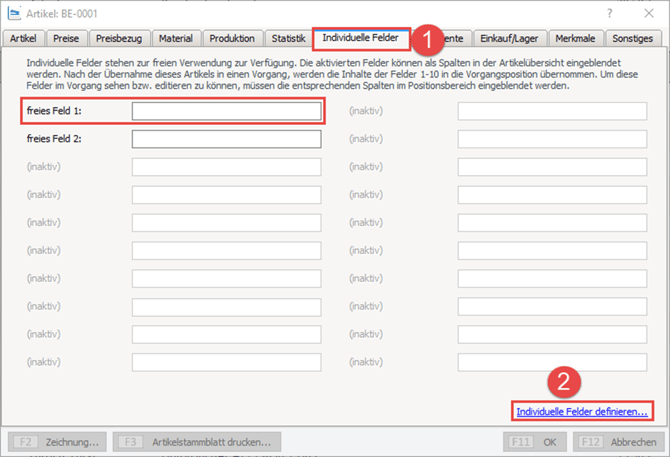The image size is (670, 457).
Task: Show the Statistik tab
Action: 289,39
